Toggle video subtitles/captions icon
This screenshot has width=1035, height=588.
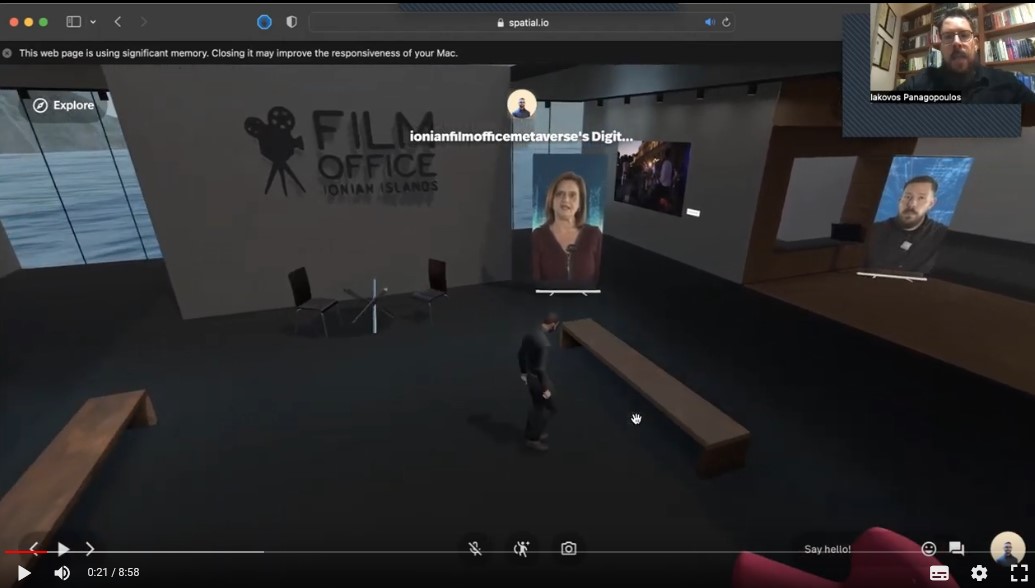tap(939, 573)
